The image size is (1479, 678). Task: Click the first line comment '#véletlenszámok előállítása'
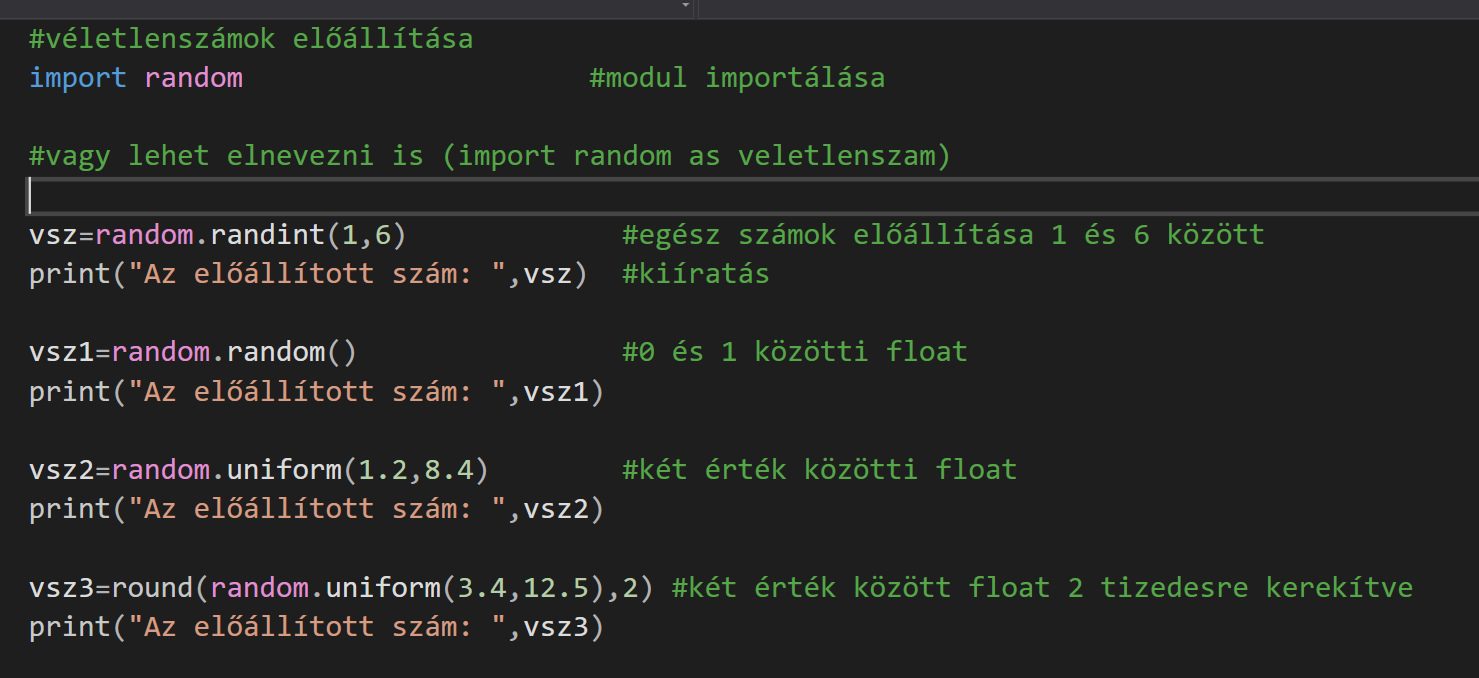tap(251, 40)
